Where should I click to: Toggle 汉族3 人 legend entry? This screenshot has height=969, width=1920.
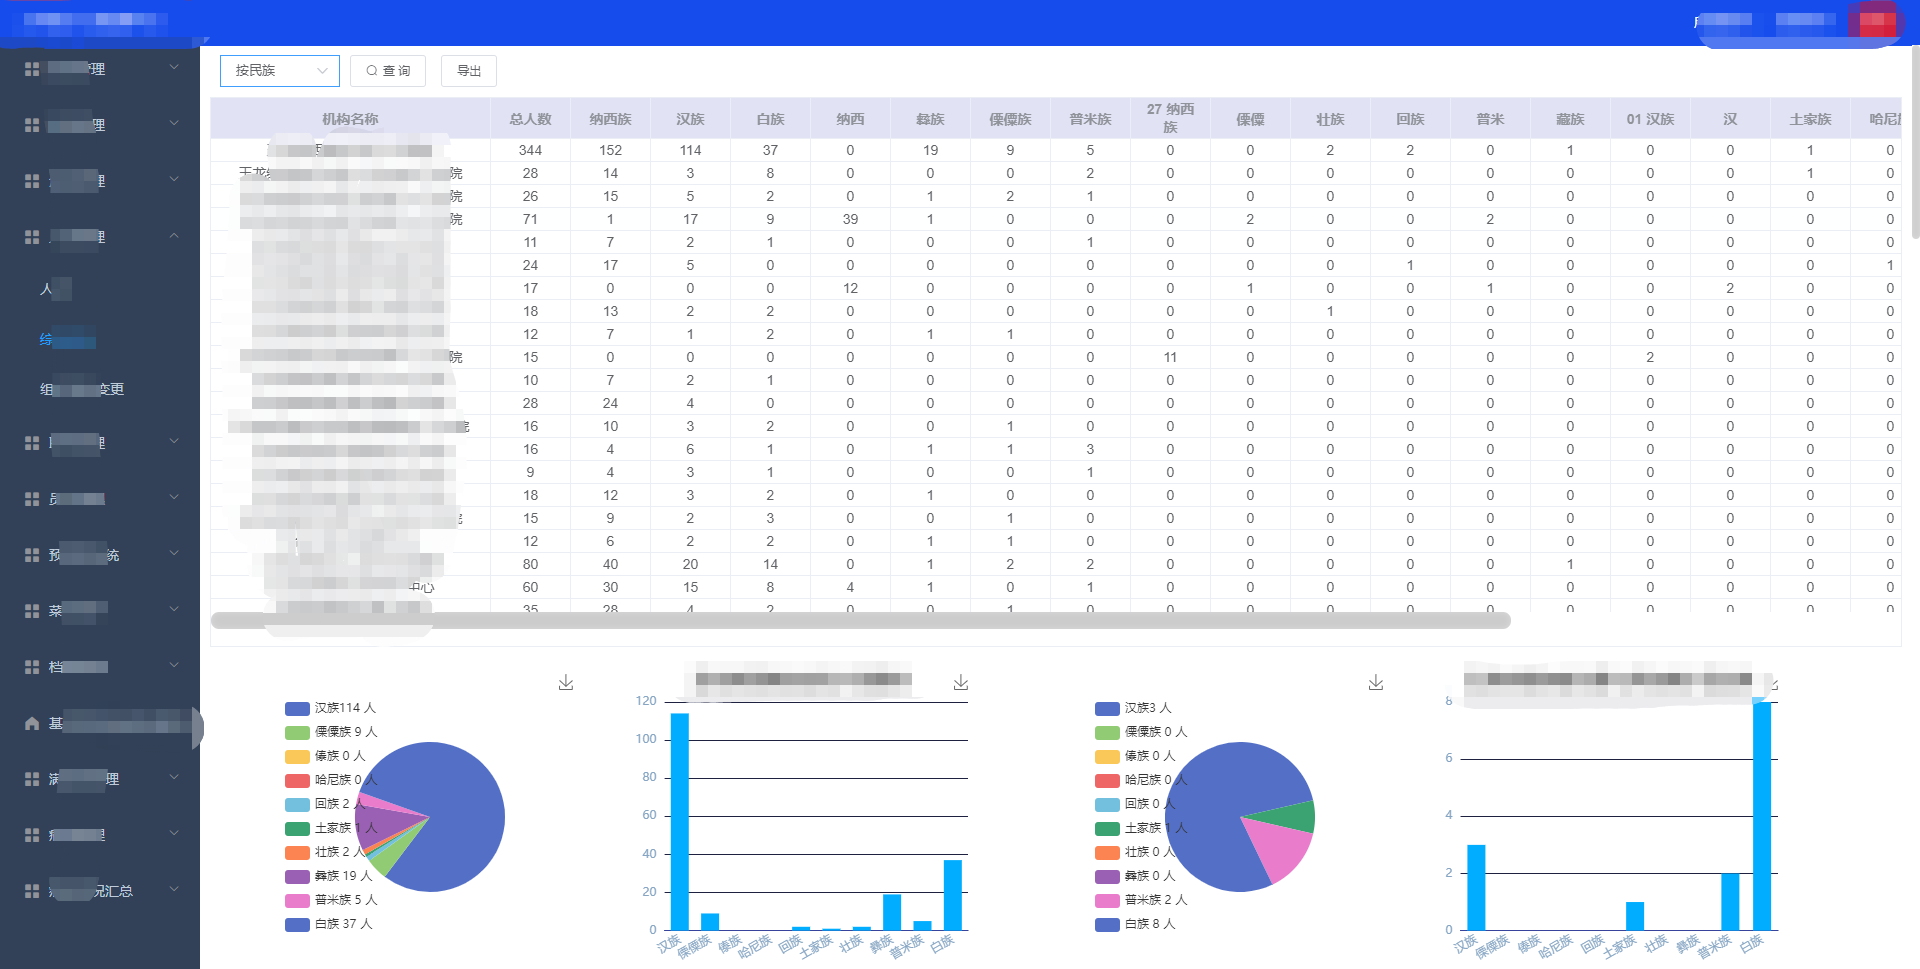pos(1133,708)
